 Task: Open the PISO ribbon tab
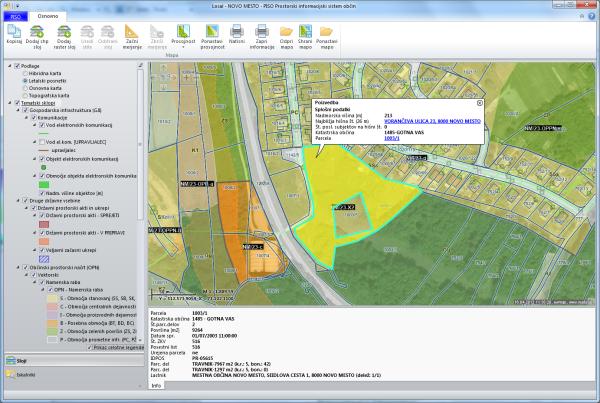(16, 17)
